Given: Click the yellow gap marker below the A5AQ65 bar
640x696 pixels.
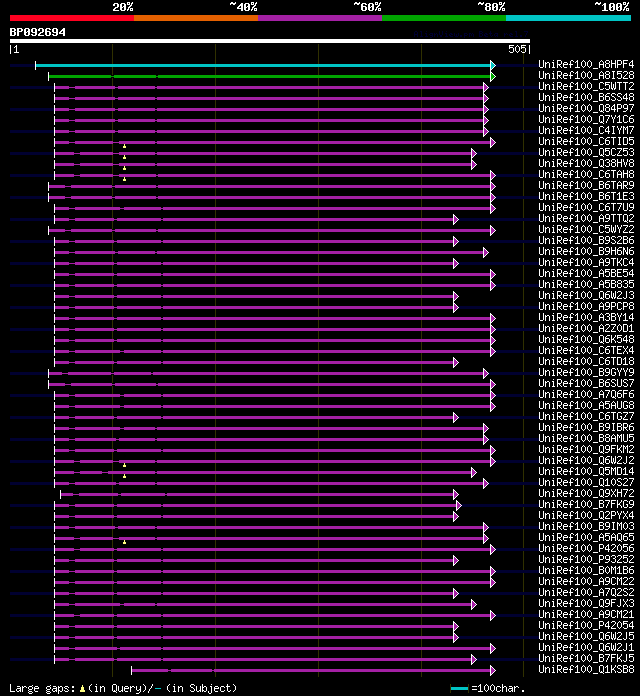Looking at the screenshot, I should coord(125,542).
